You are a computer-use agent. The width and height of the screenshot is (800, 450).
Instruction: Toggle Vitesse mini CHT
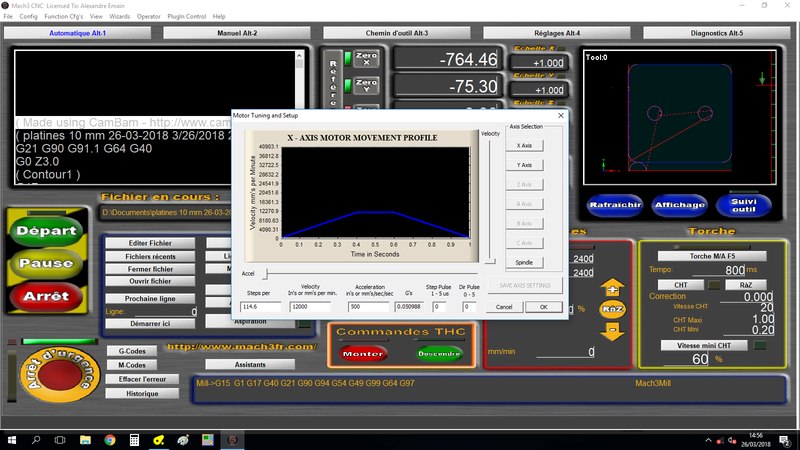(704, 345)
